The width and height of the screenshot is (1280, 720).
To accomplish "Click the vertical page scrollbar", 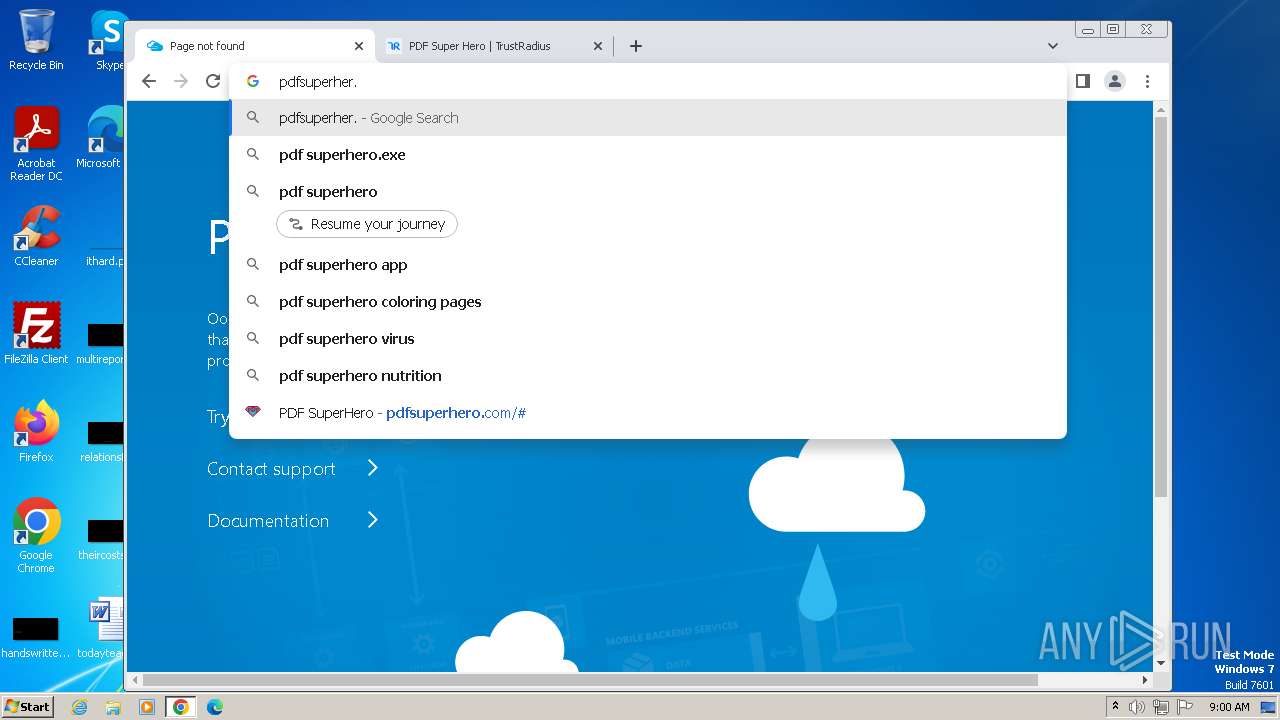I will coord(1161,307).
